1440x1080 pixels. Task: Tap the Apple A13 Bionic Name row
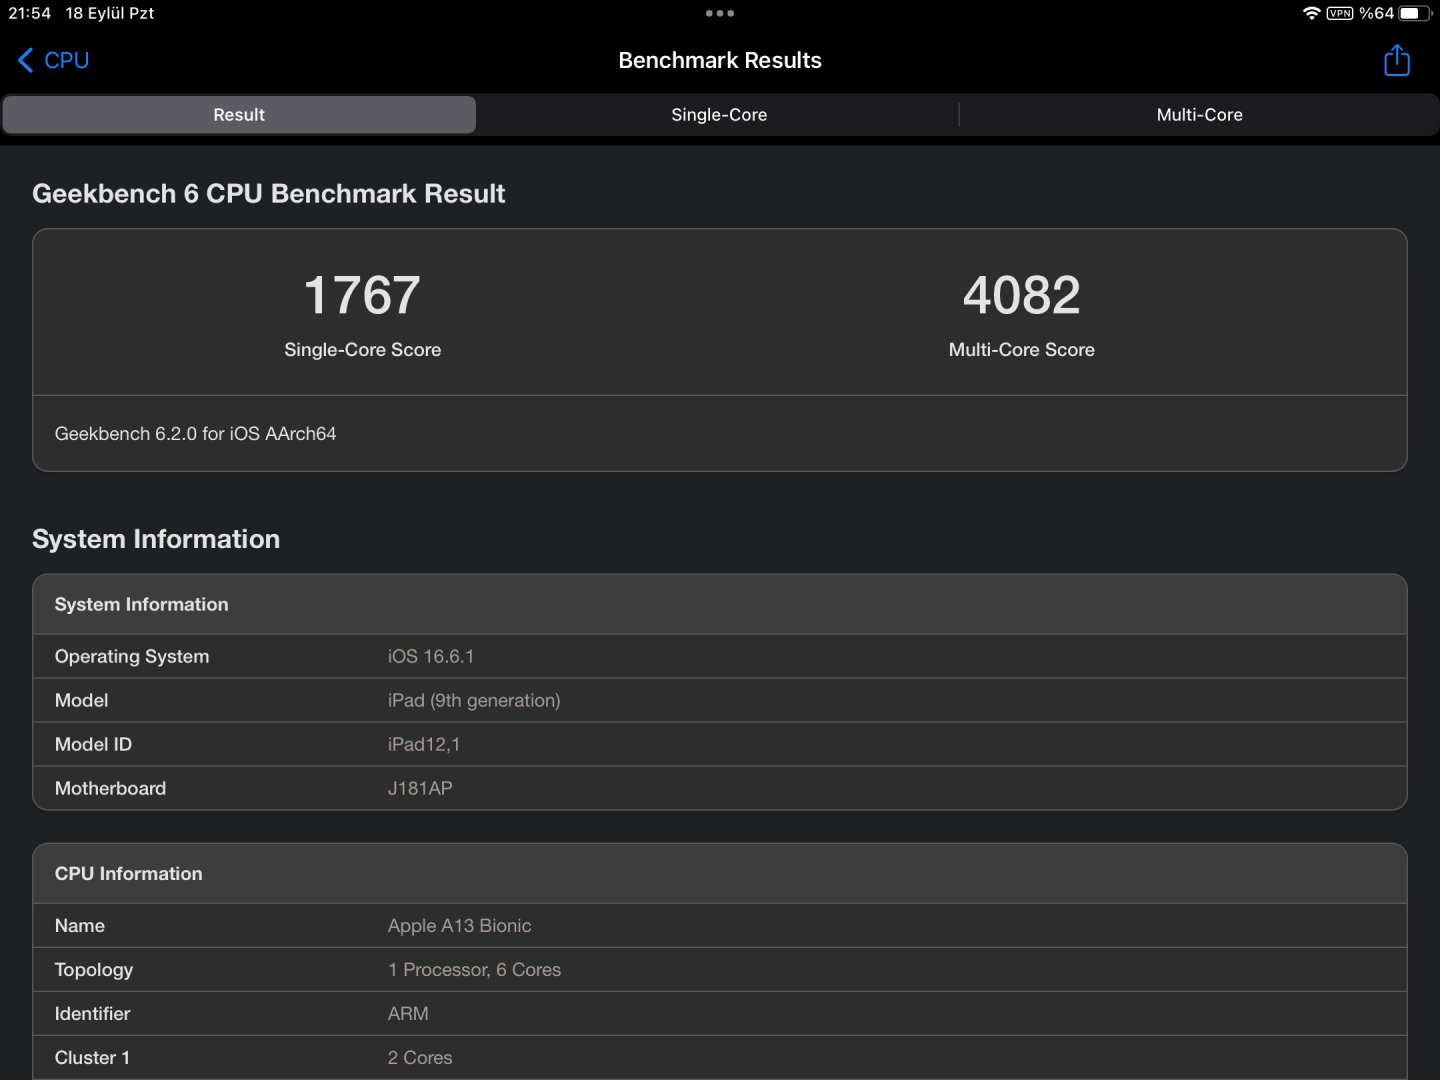720,926
